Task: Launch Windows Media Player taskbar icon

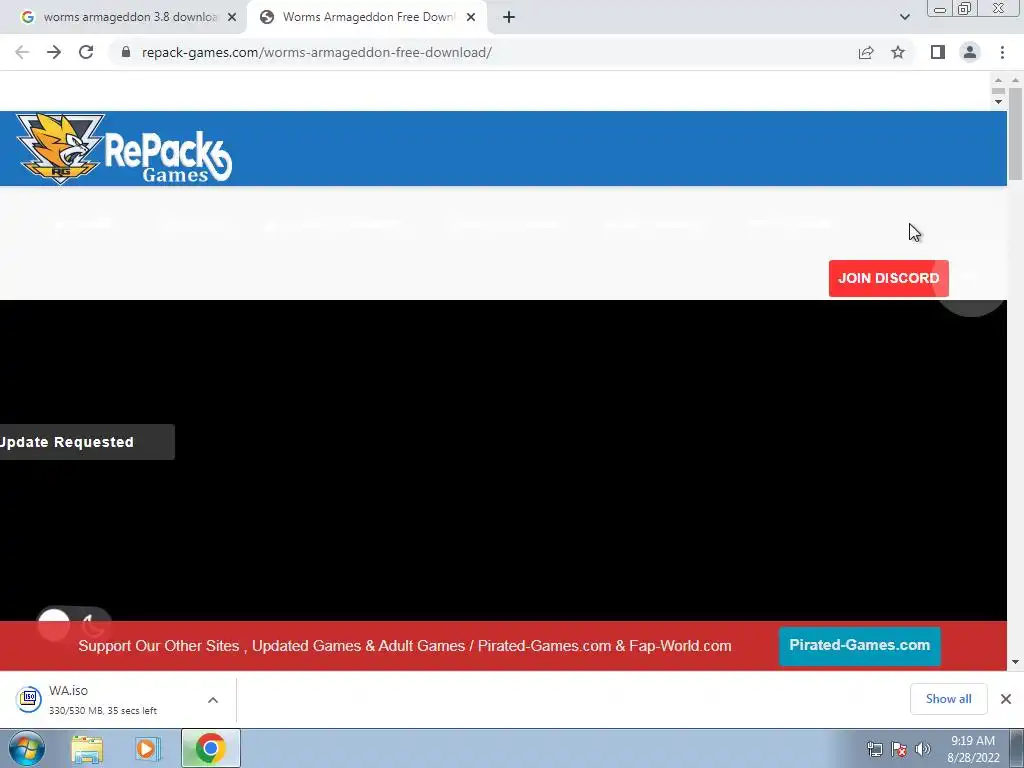Action: pyautogui.click(x=148, y=749)
